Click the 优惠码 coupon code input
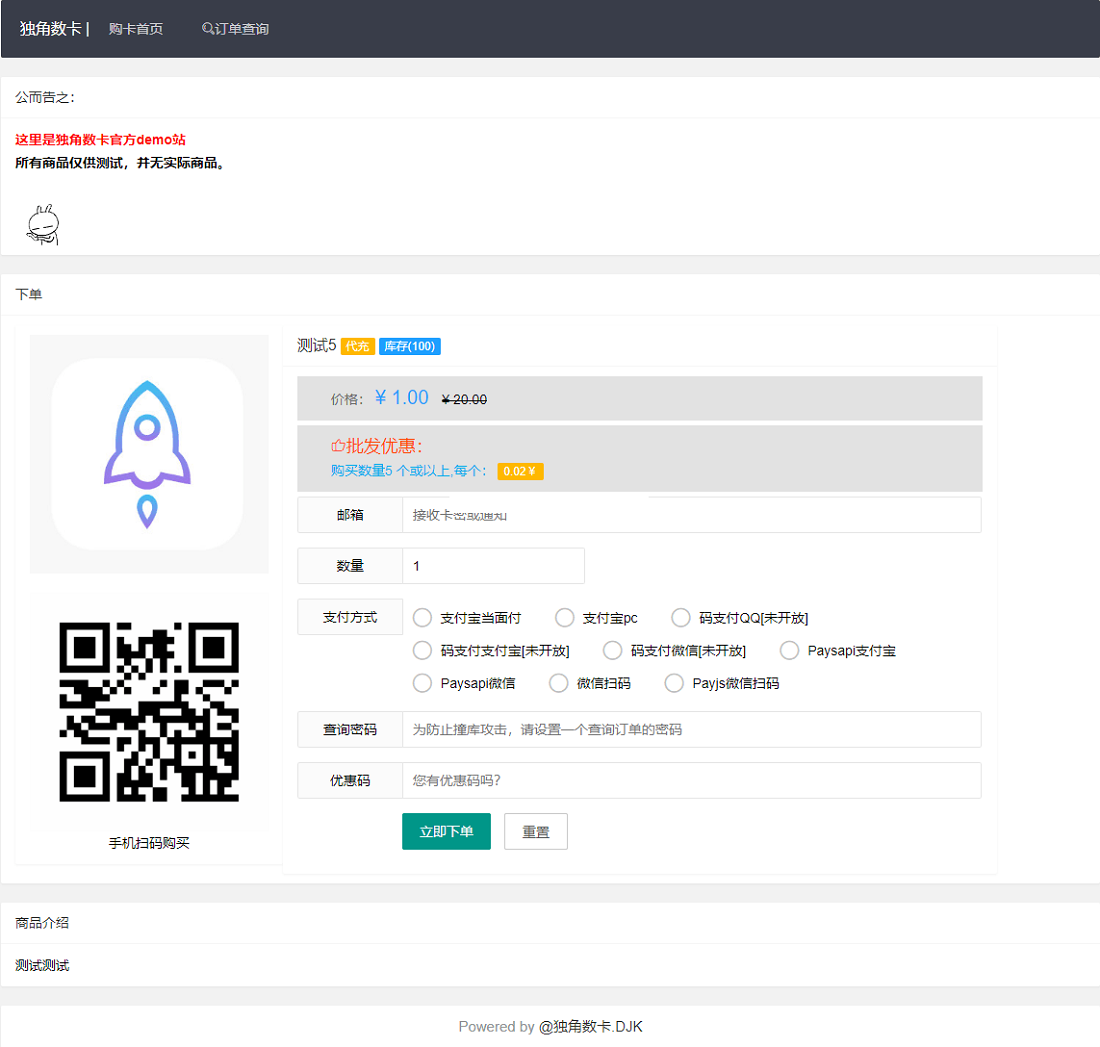The image size is (1100, 1047). 690,780
